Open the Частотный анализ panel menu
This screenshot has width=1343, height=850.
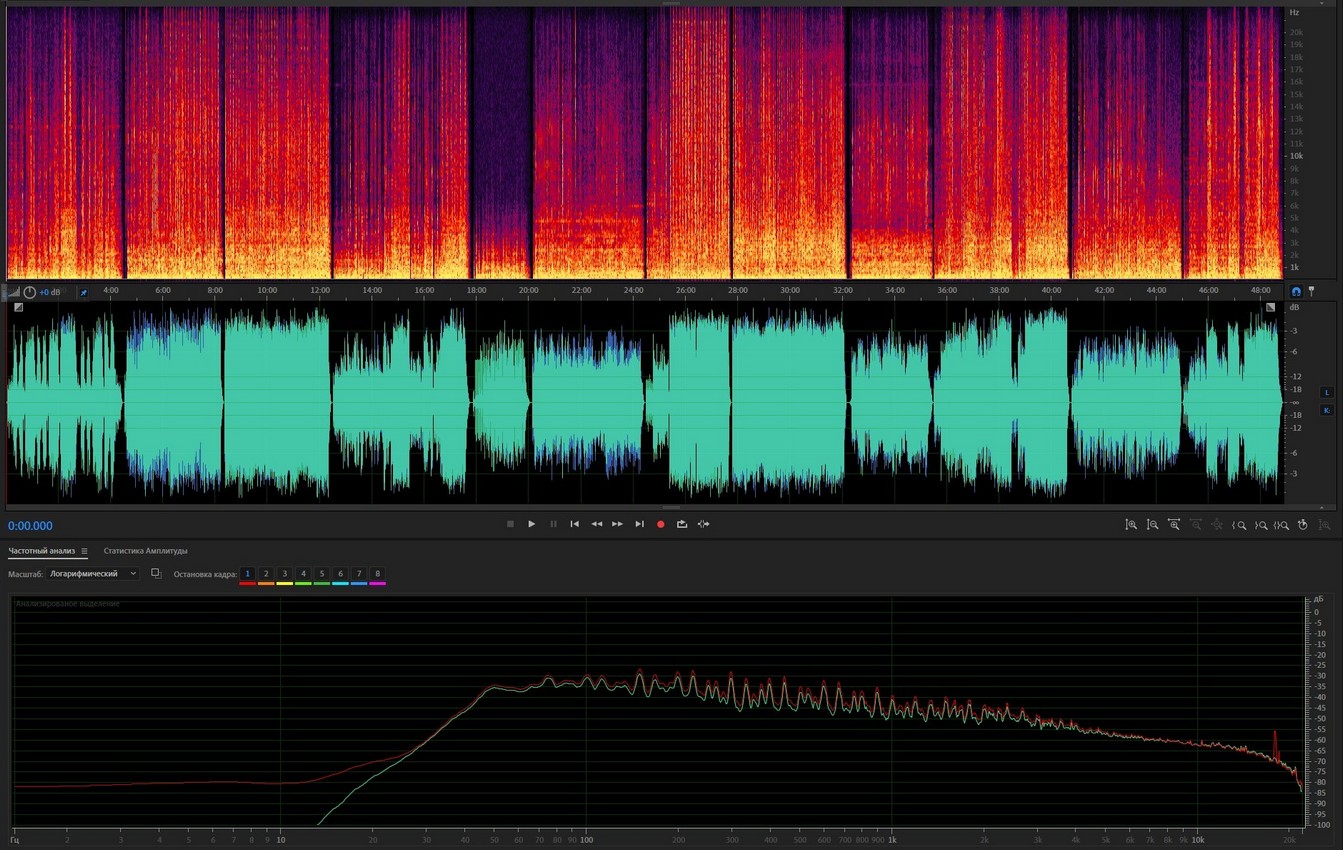(x=85, y=551)
